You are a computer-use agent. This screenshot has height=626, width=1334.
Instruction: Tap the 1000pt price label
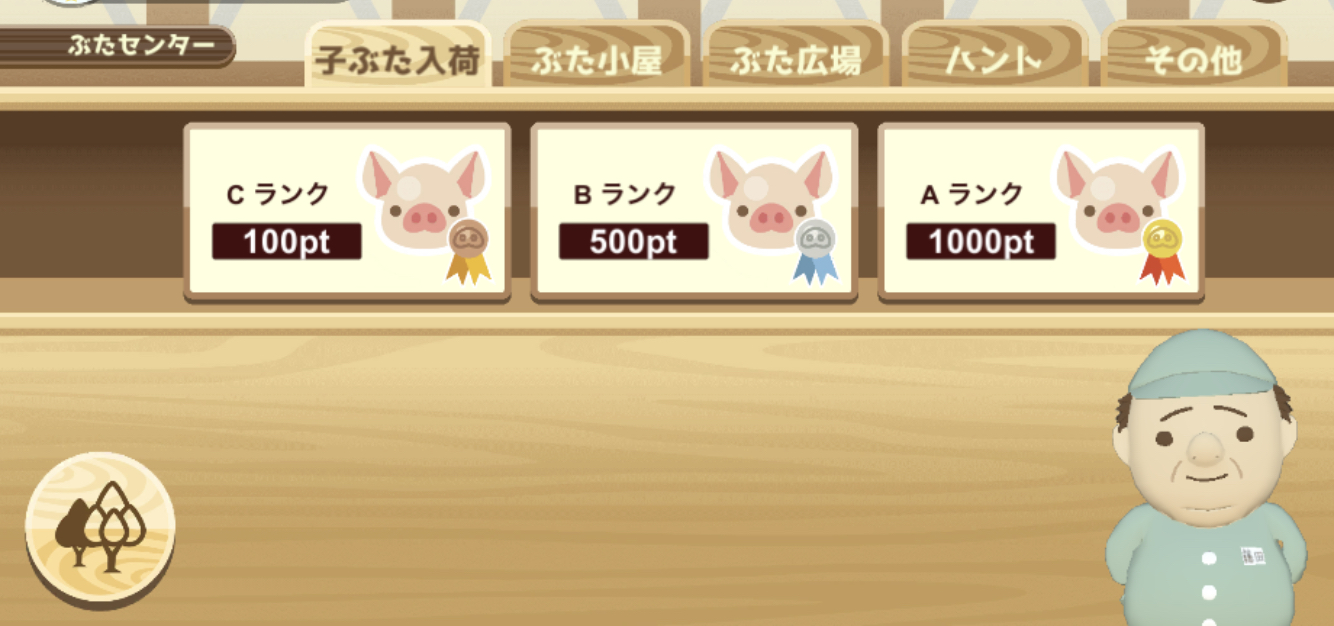(x=981, y=241)
